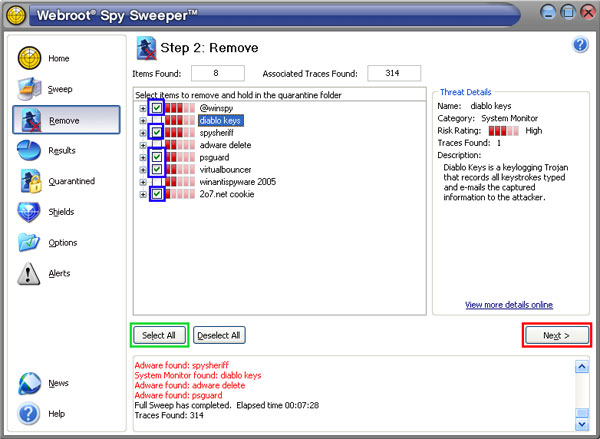Viewport: 600px width, 439px height.
Task: Click the Sweep computer icon
Action: [x=29, y=89]
